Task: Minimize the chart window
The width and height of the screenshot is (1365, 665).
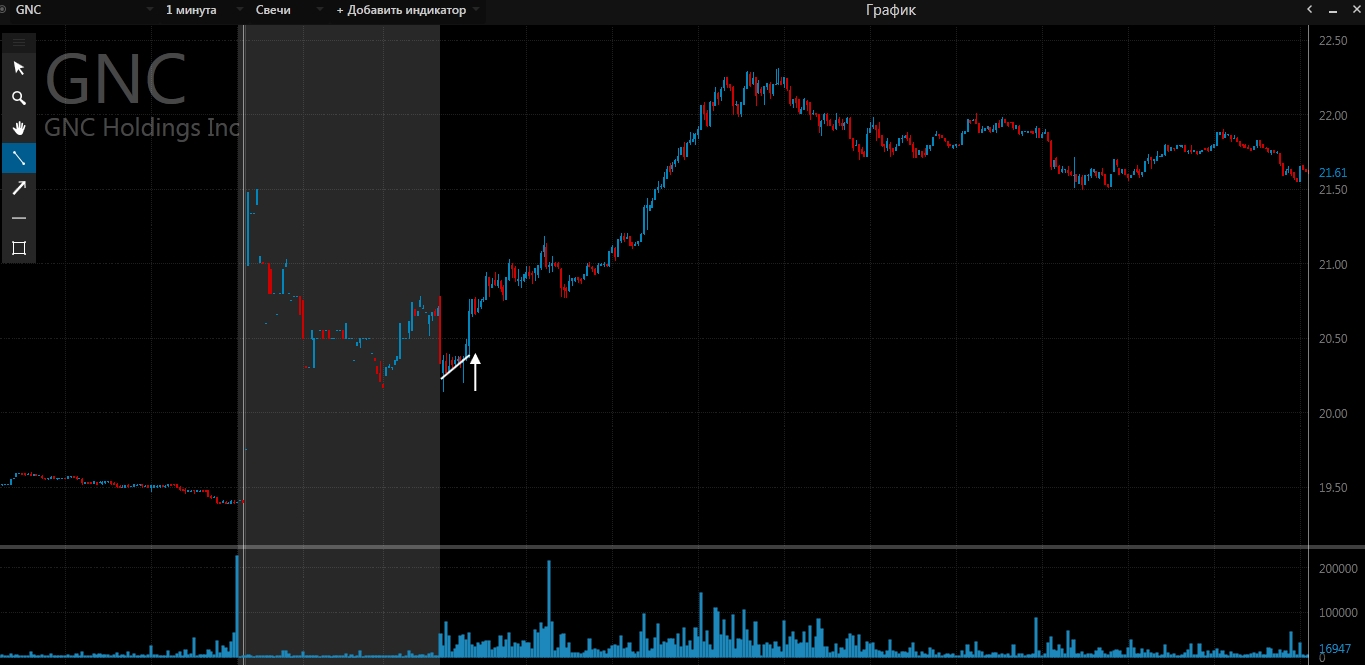Action: click(x=1332, y=10)
